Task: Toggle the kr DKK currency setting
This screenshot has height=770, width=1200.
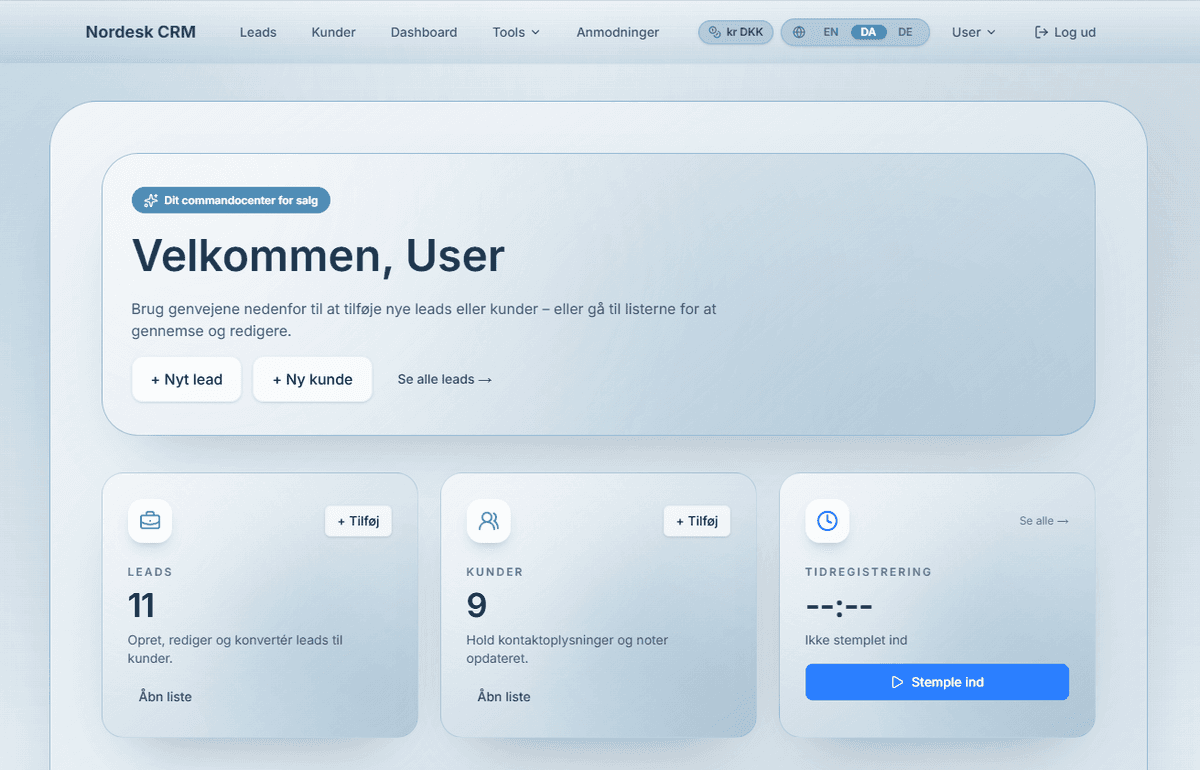Action: (x=735, y=31)
